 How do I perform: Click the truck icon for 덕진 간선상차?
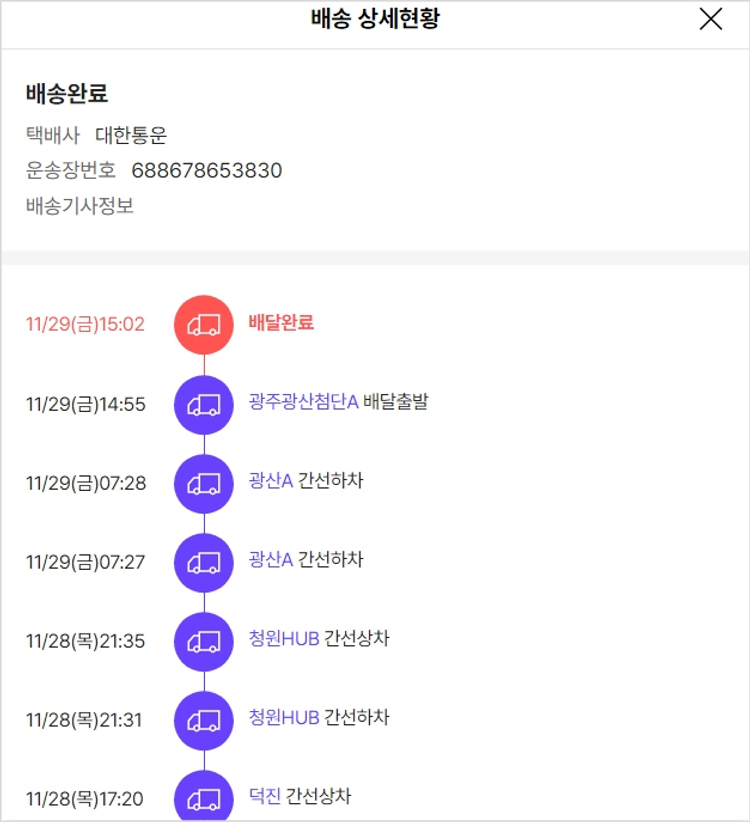[x=204, y=798]
